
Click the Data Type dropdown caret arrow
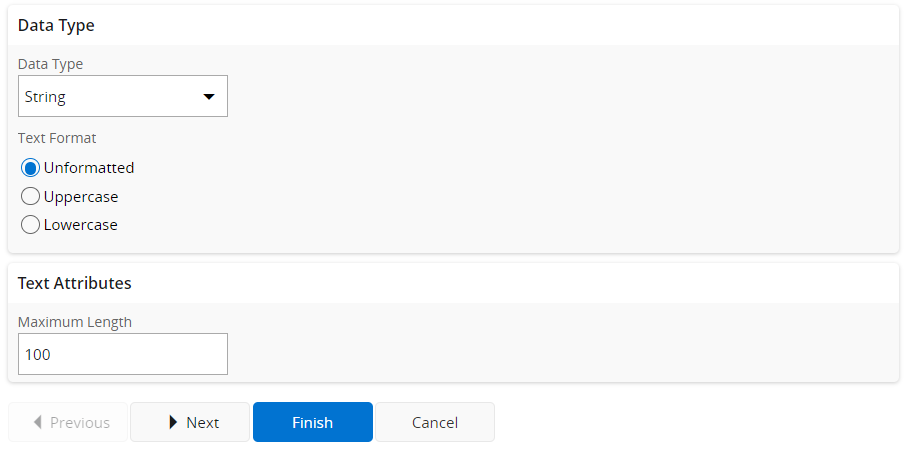pyautogui.click(x=209, y=97)
